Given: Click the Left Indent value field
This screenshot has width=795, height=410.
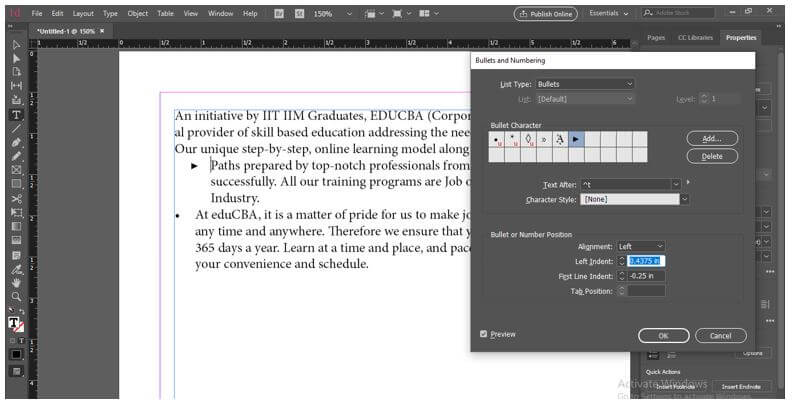Looking at the screenshot, I should click(x=646, y=261).
